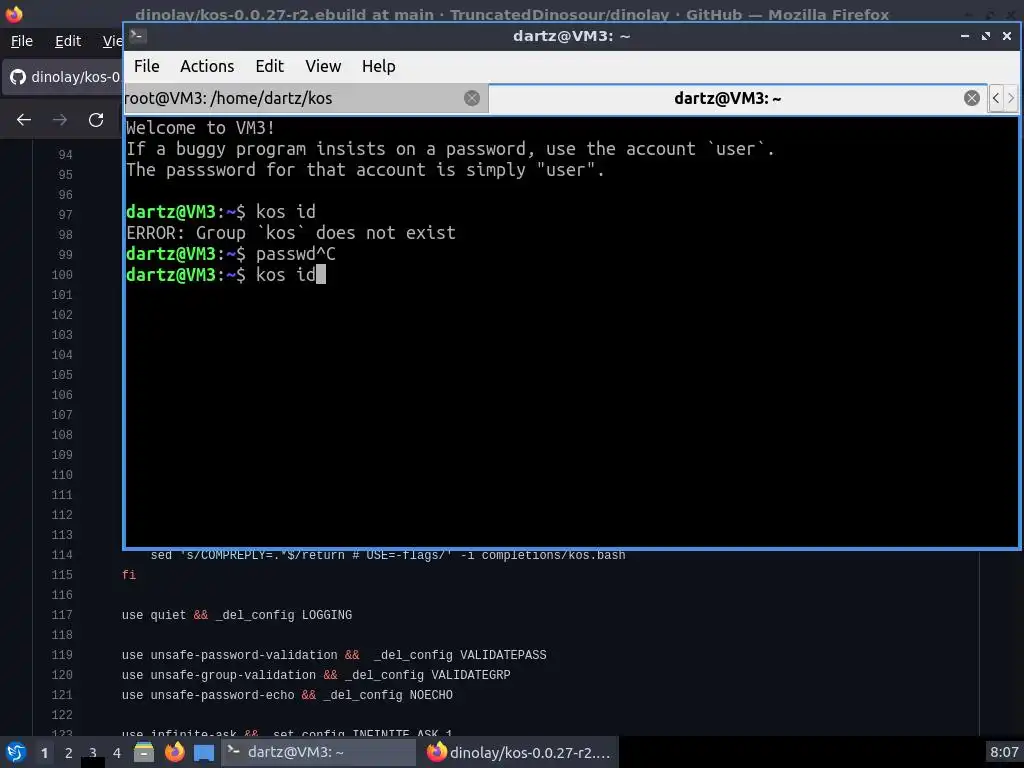Switch to root@VM3: /home/dartz/kos tab

306,98
